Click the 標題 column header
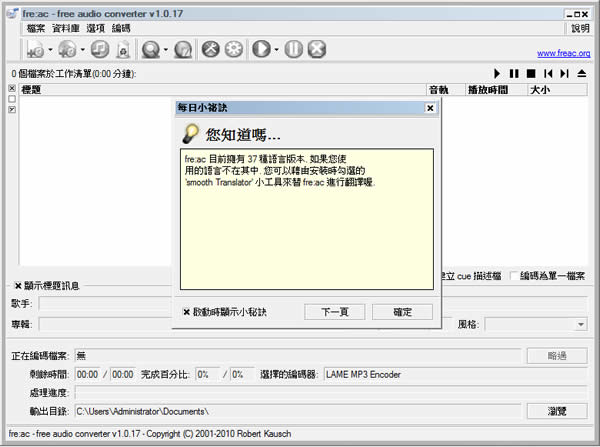This screenshot has width=600, height=447. click(x=223, y=90)
